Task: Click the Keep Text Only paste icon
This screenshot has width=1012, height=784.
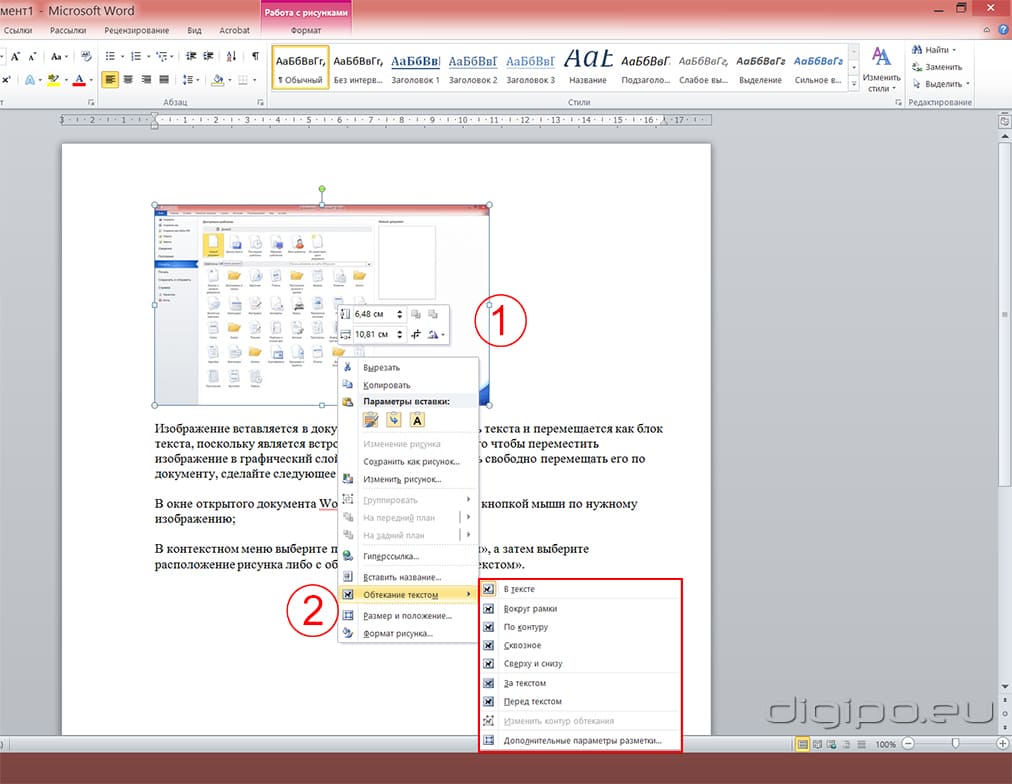Action: (417, 420)
